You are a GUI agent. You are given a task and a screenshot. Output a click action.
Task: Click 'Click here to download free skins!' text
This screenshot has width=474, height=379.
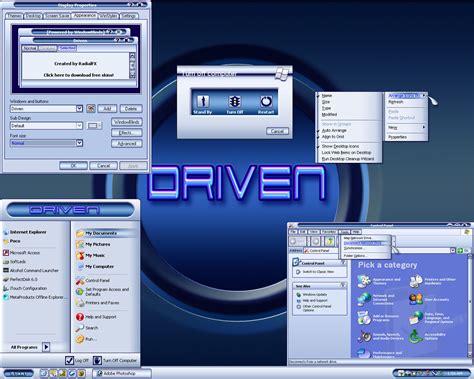coord(79,75)
